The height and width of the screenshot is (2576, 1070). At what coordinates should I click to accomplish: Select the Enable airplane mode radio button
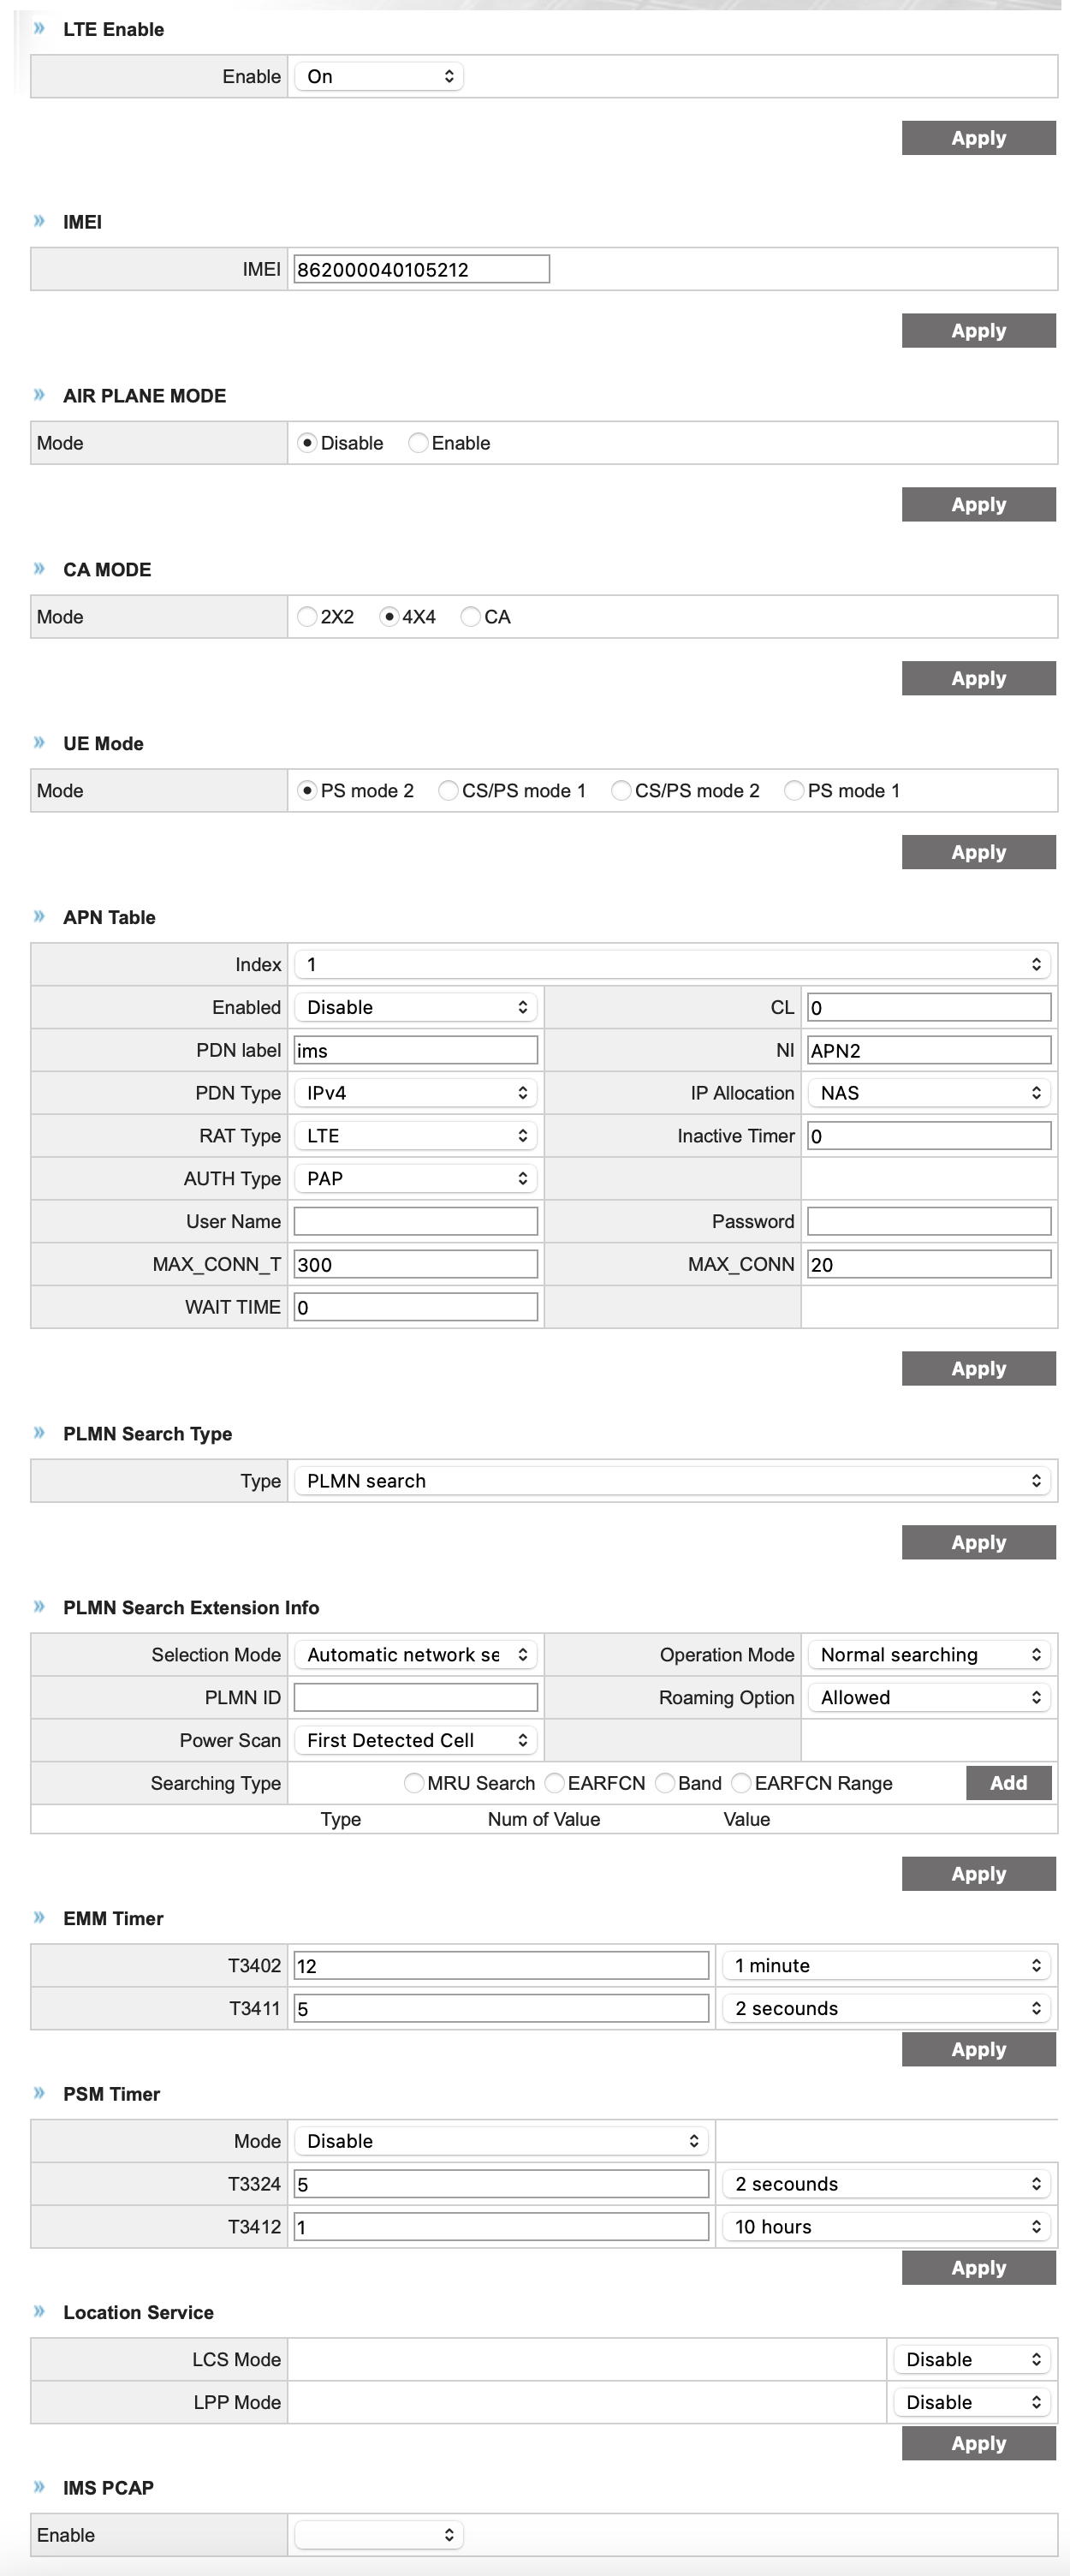pyautogui.click(x=419, y=443)
